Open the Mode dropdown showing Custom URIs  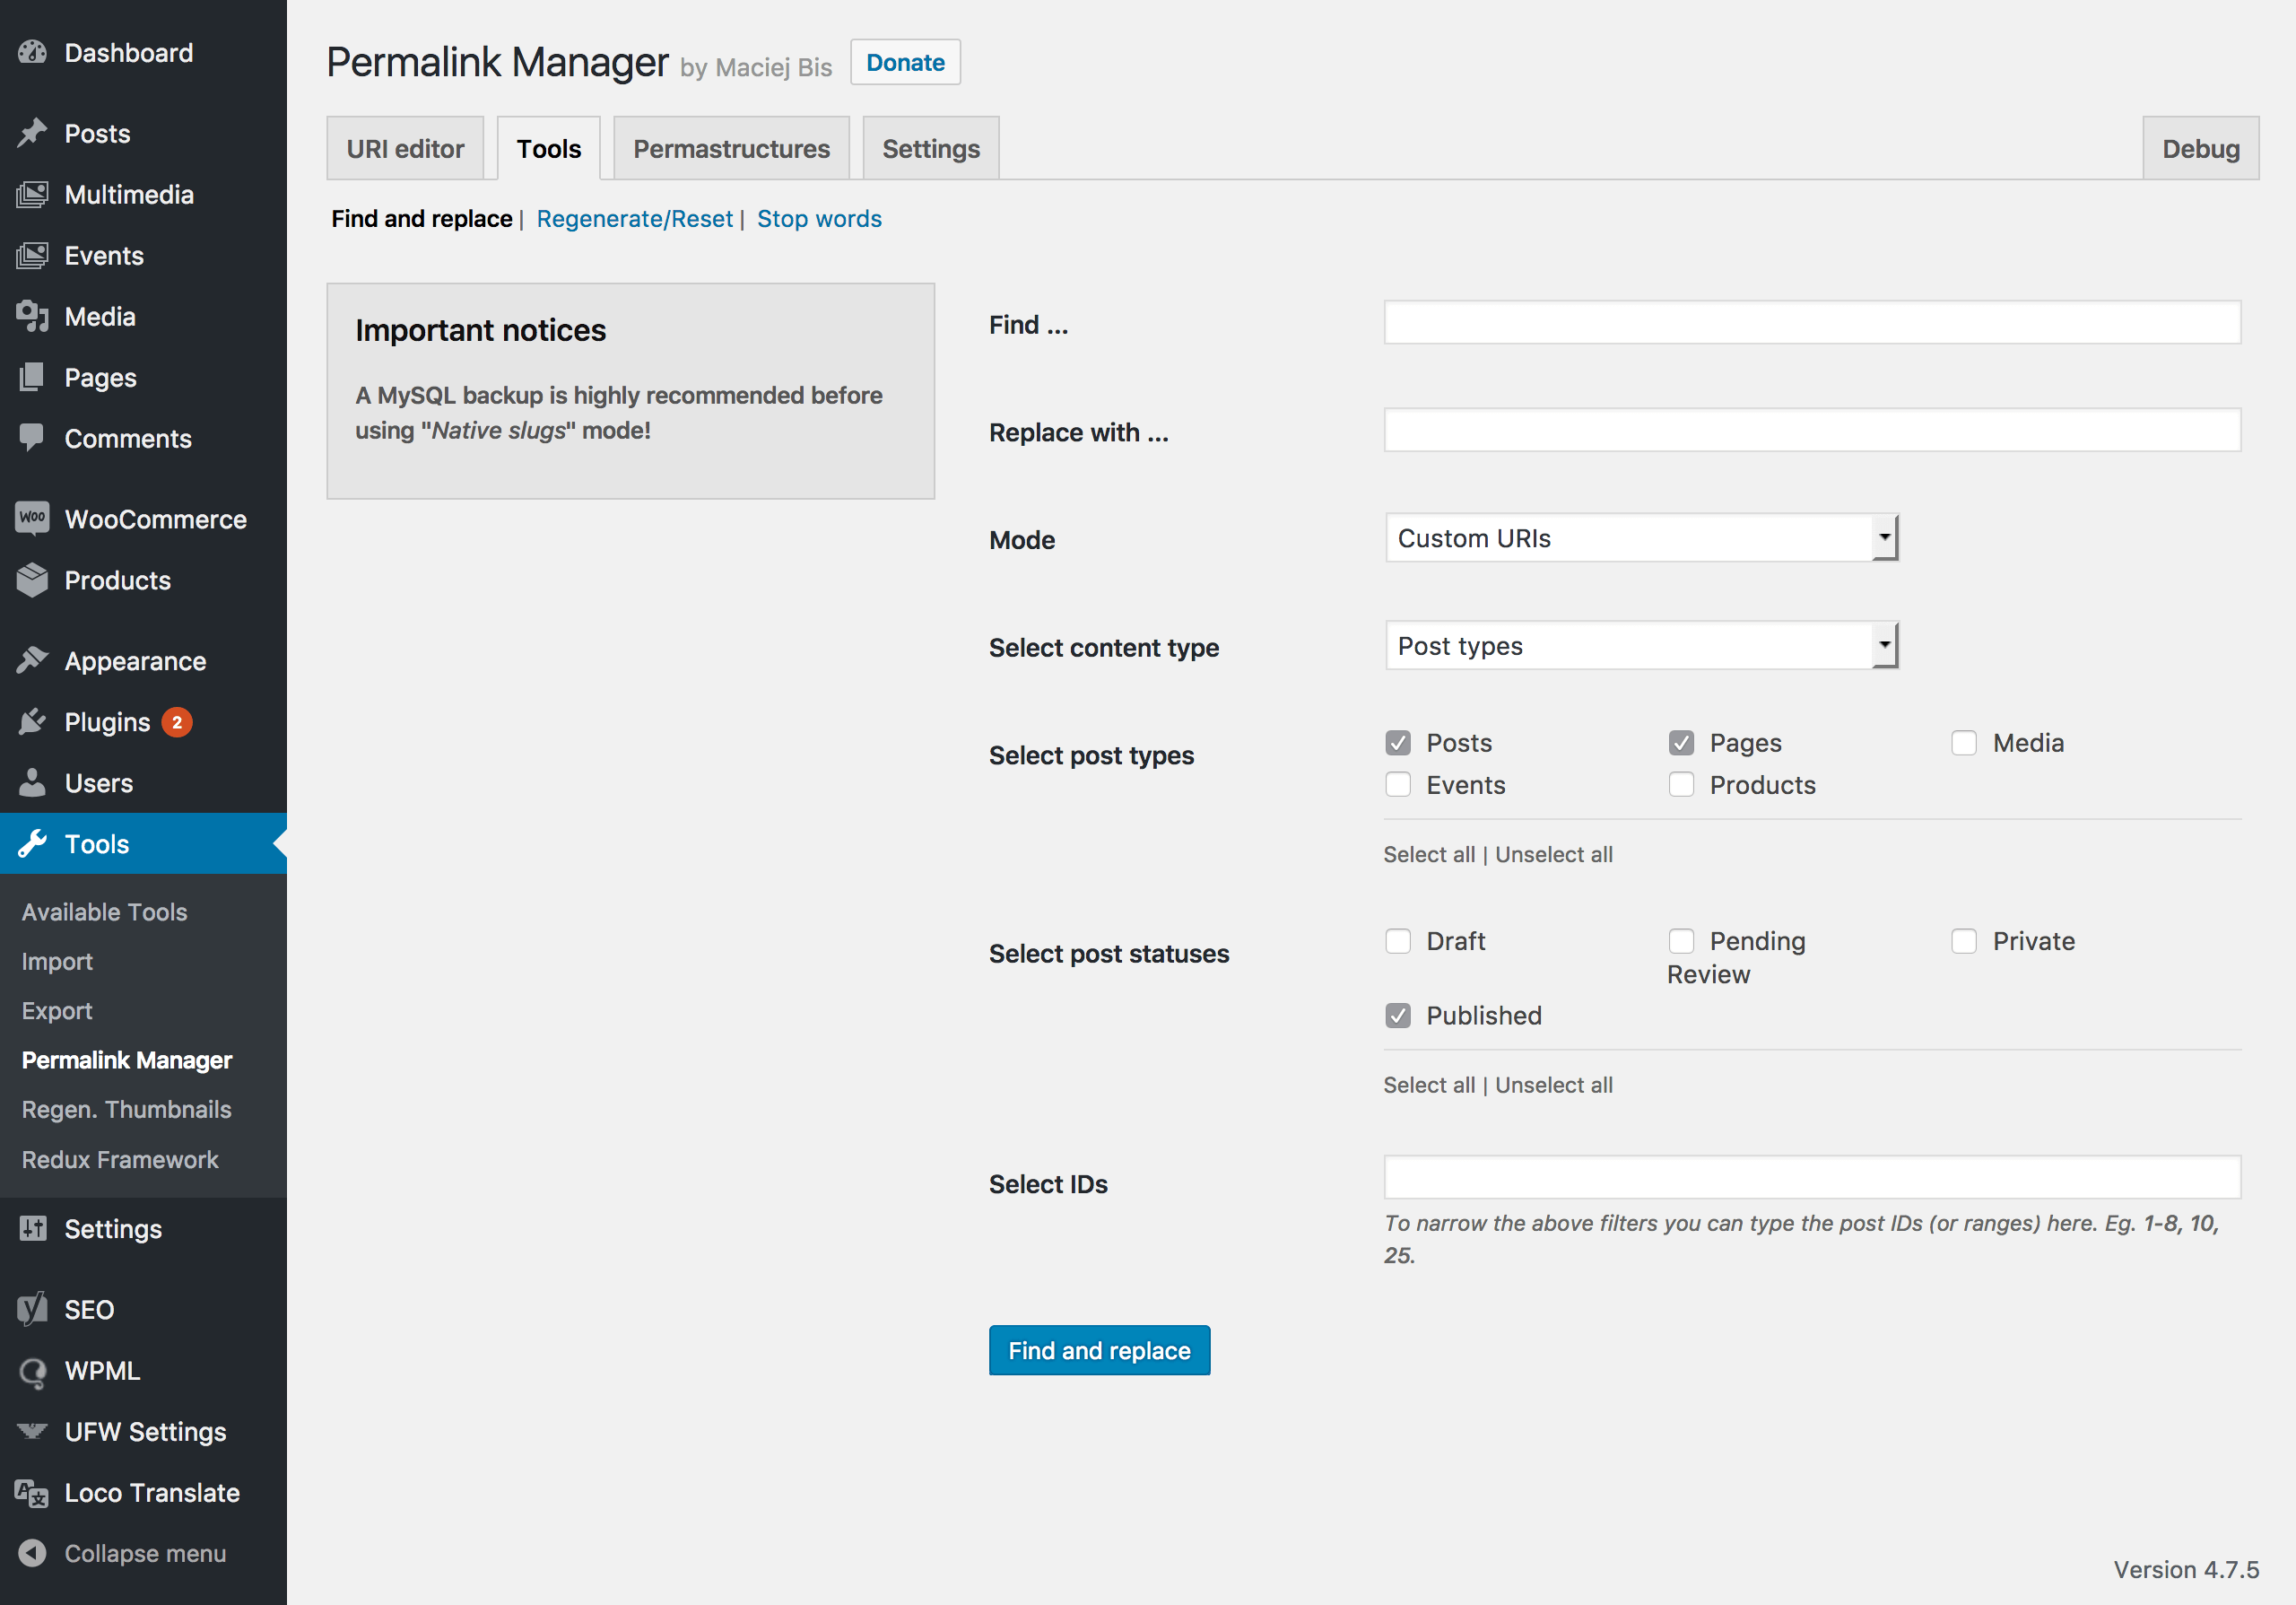tap(1641, 538)
